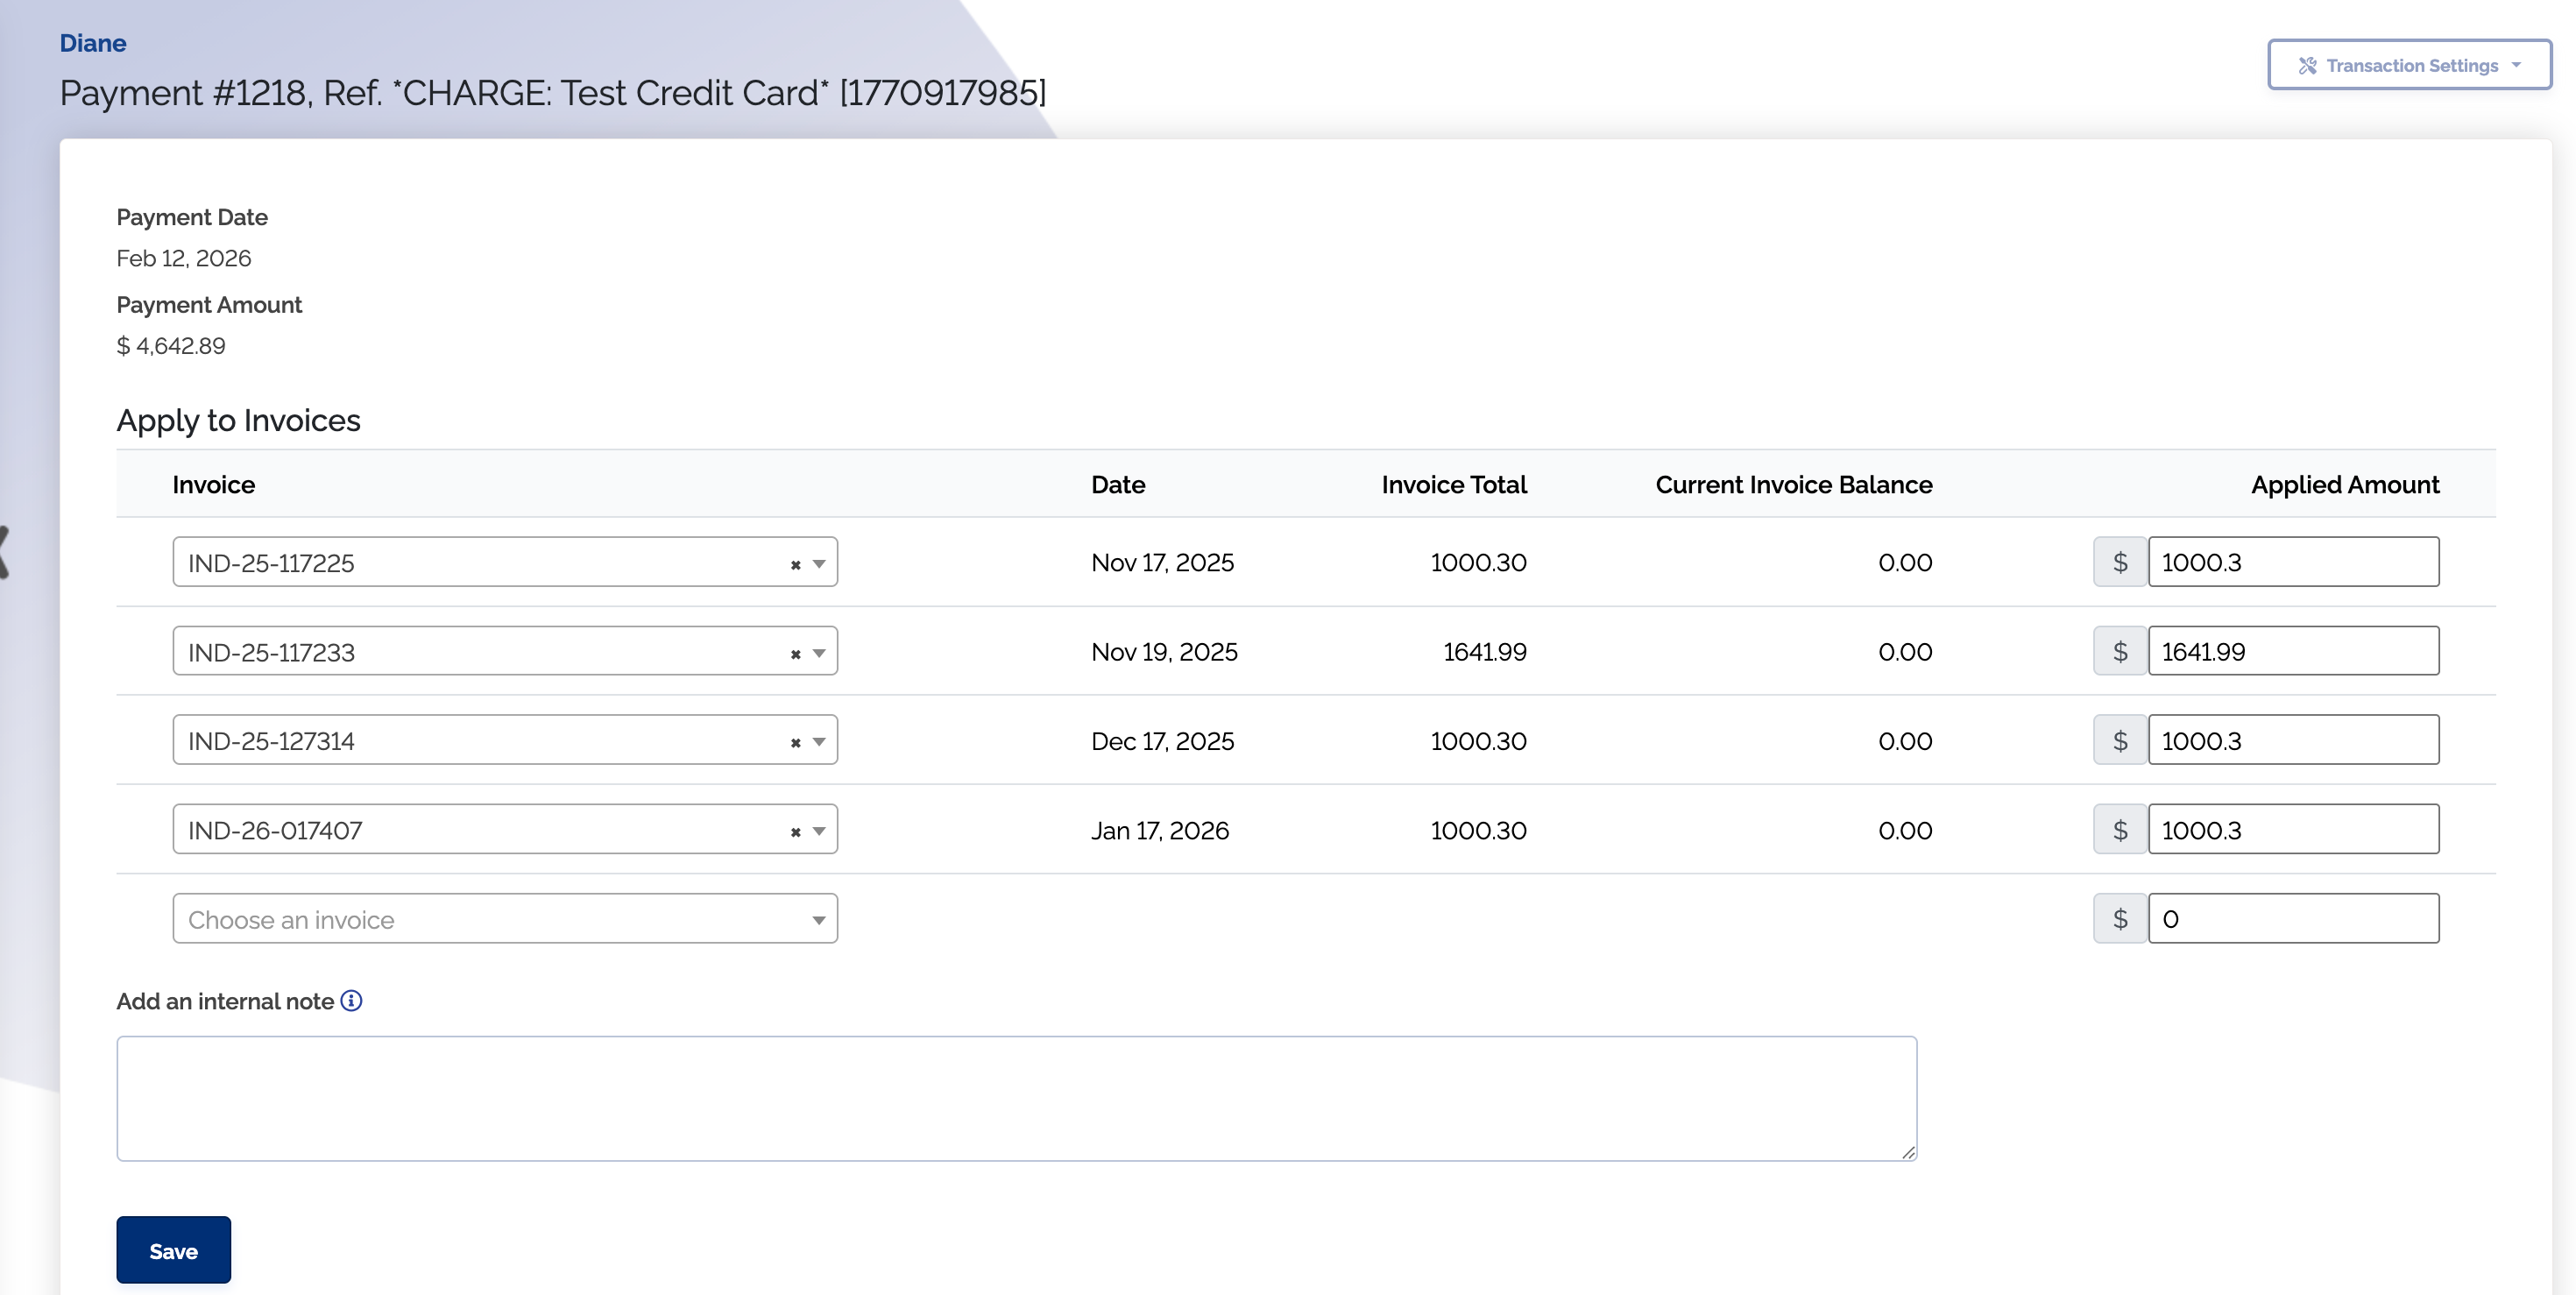
Task: Remove the IND-25-127314 invoice with x
Action: 795,743
